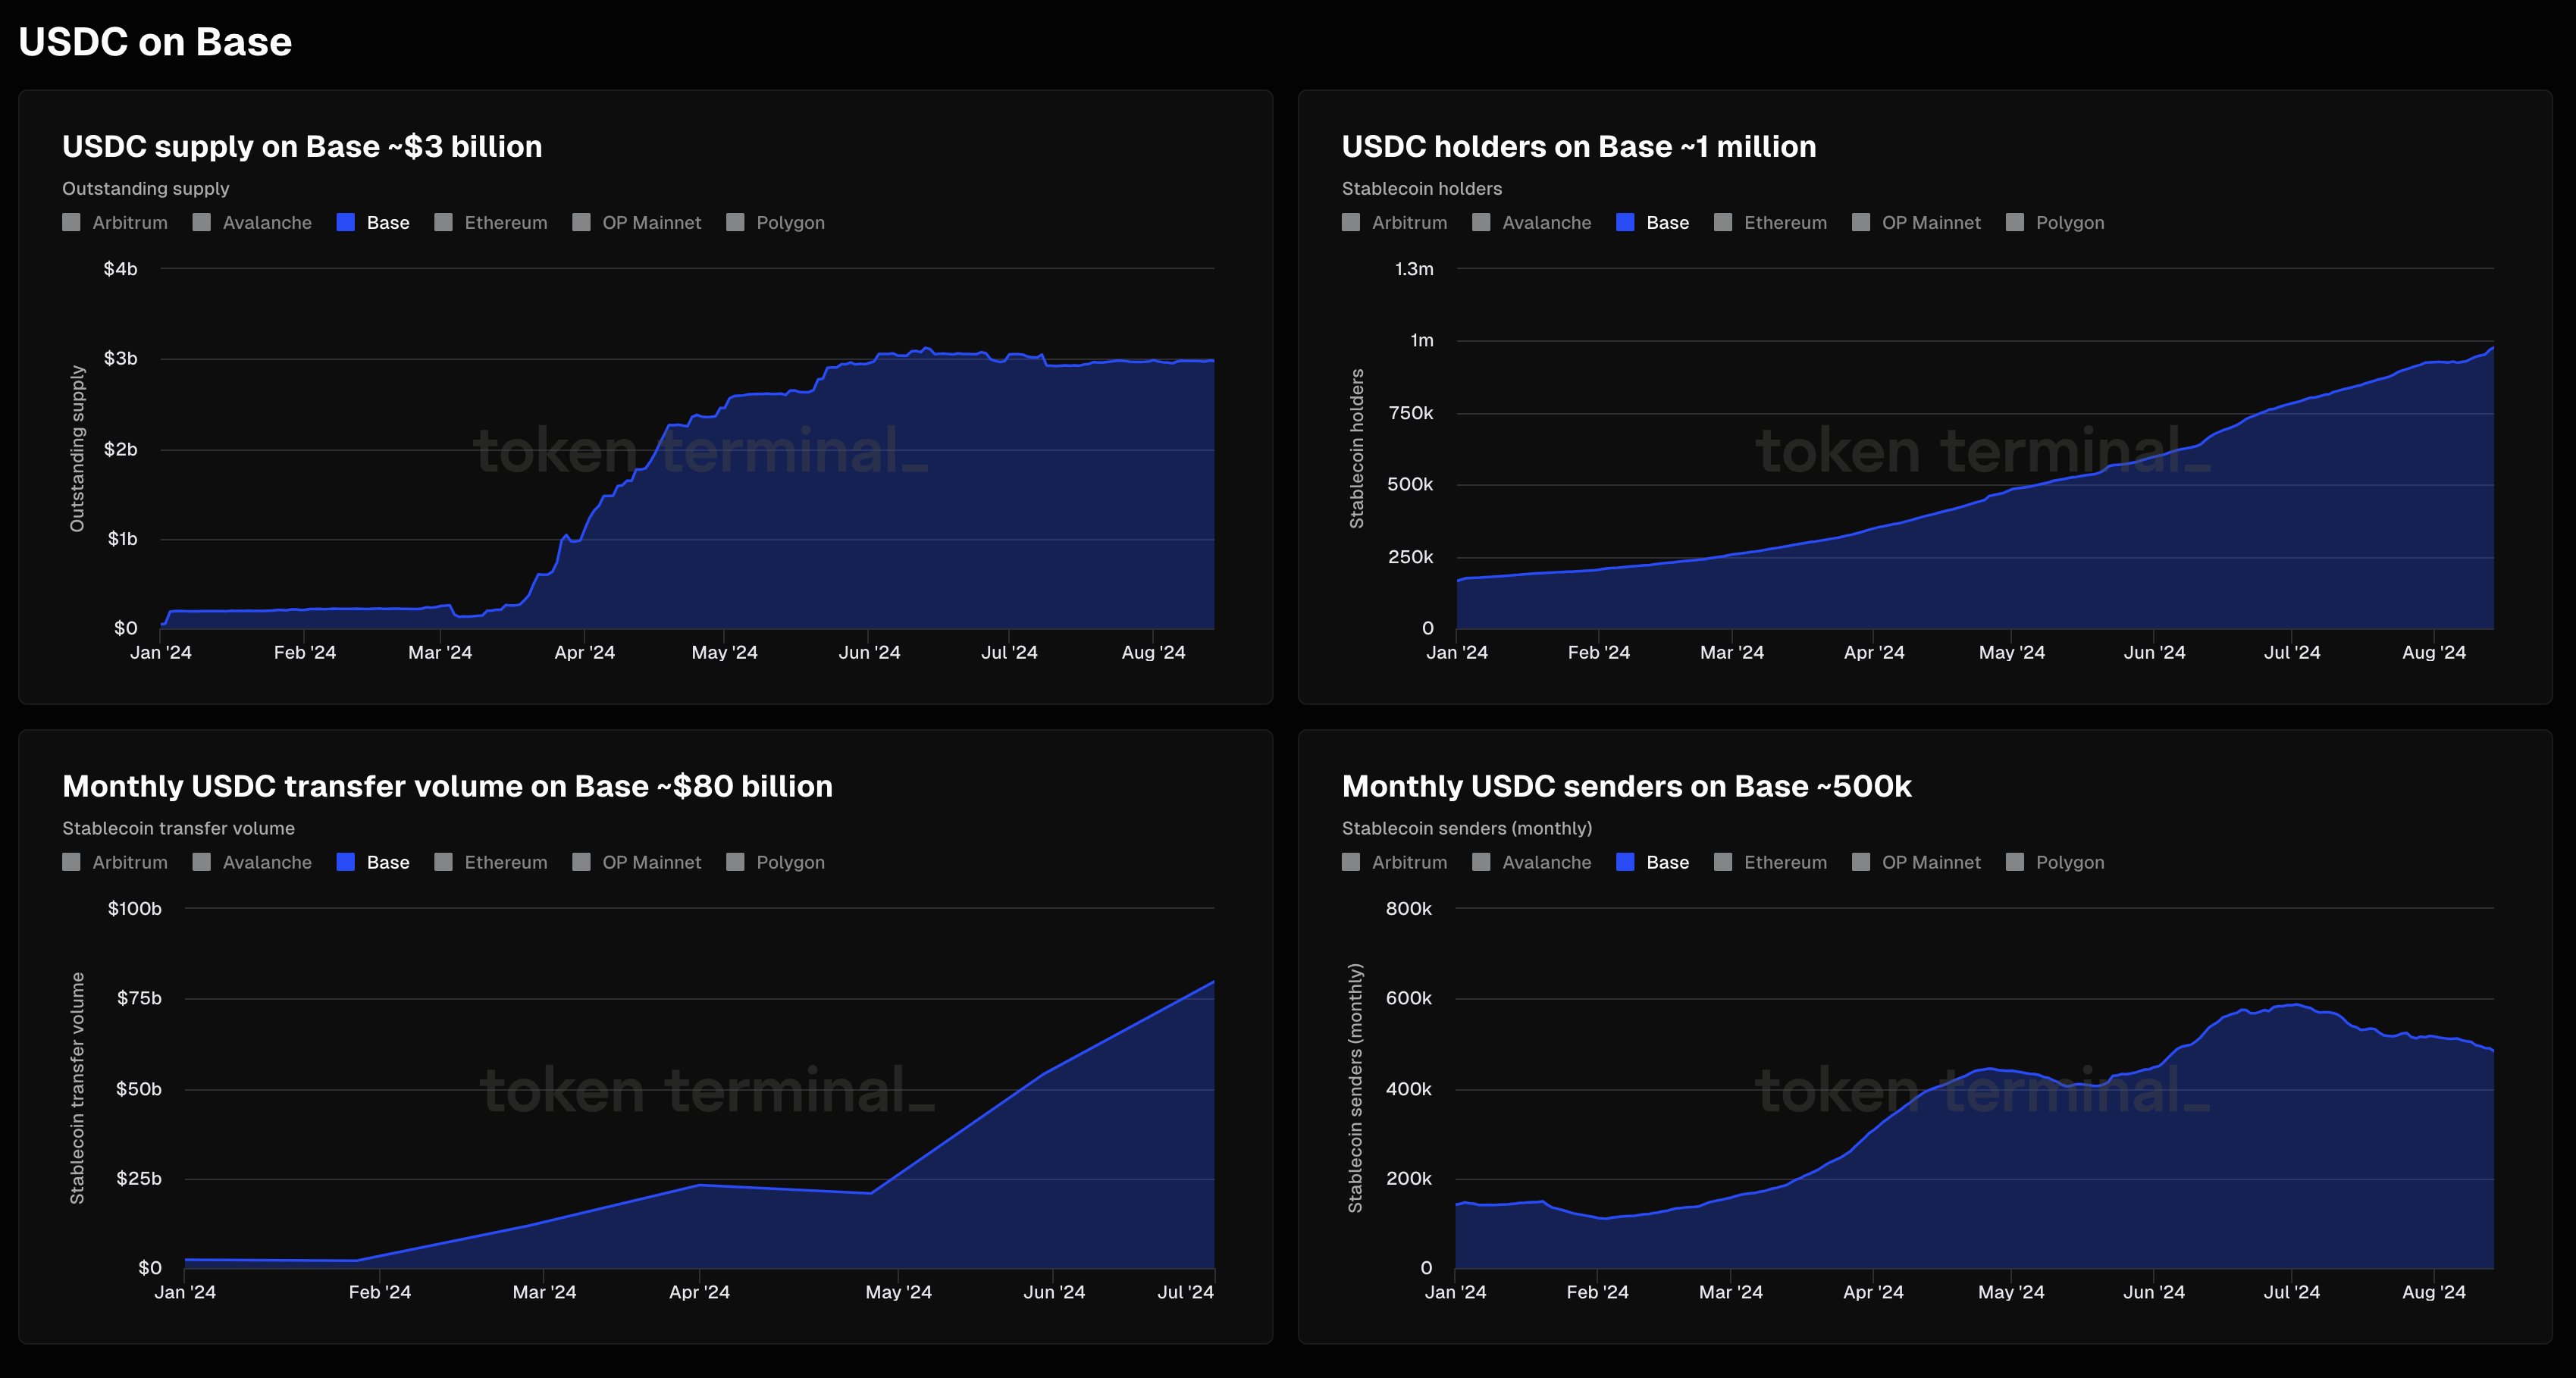This screenshot has height=1378, width=2576.
Task: Click the 'Stablecoin holders' subtitle text
Action: 1422,188
